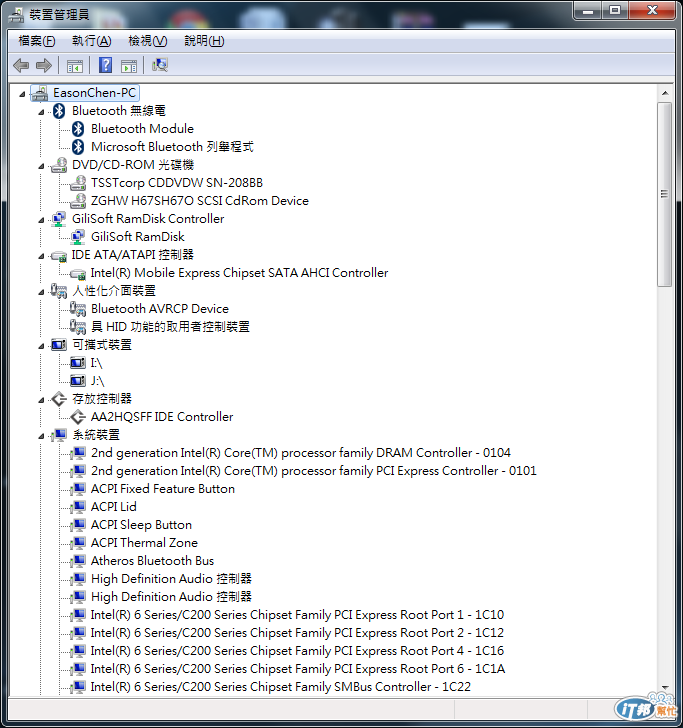Minimize the 裝置管理員 window
The width and height of the screenshot is (683, 728).
pyautogui.click(x=588, y=11)
